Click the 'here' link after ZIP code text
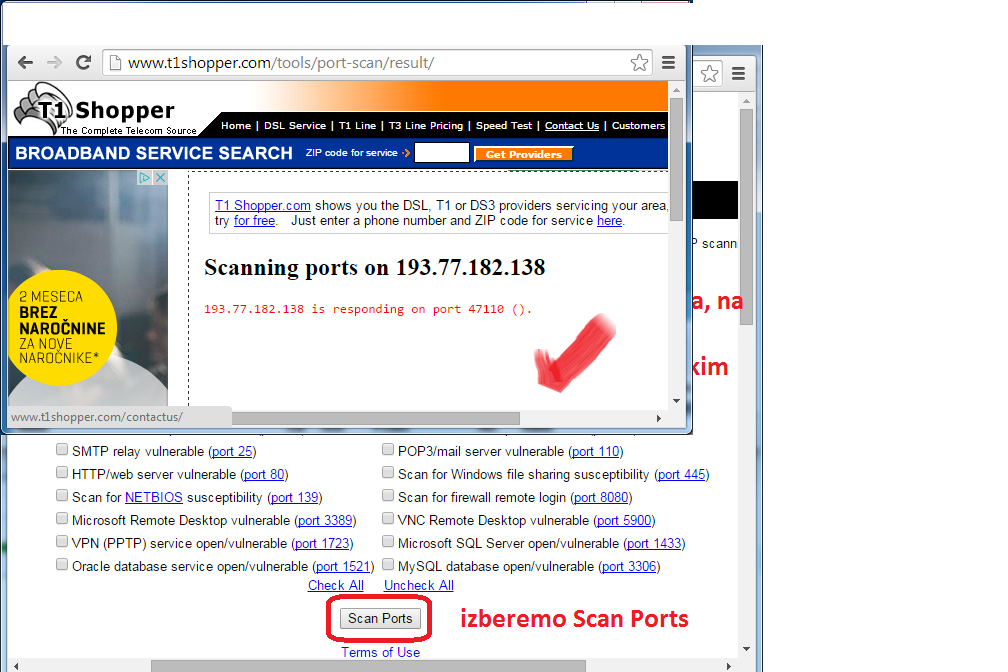 click(609, 221)
